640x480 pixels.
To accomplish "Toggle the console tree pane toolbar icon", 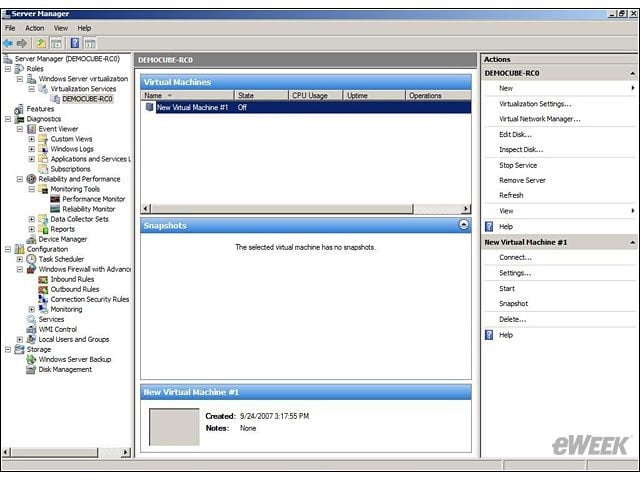I will (56, 43).
